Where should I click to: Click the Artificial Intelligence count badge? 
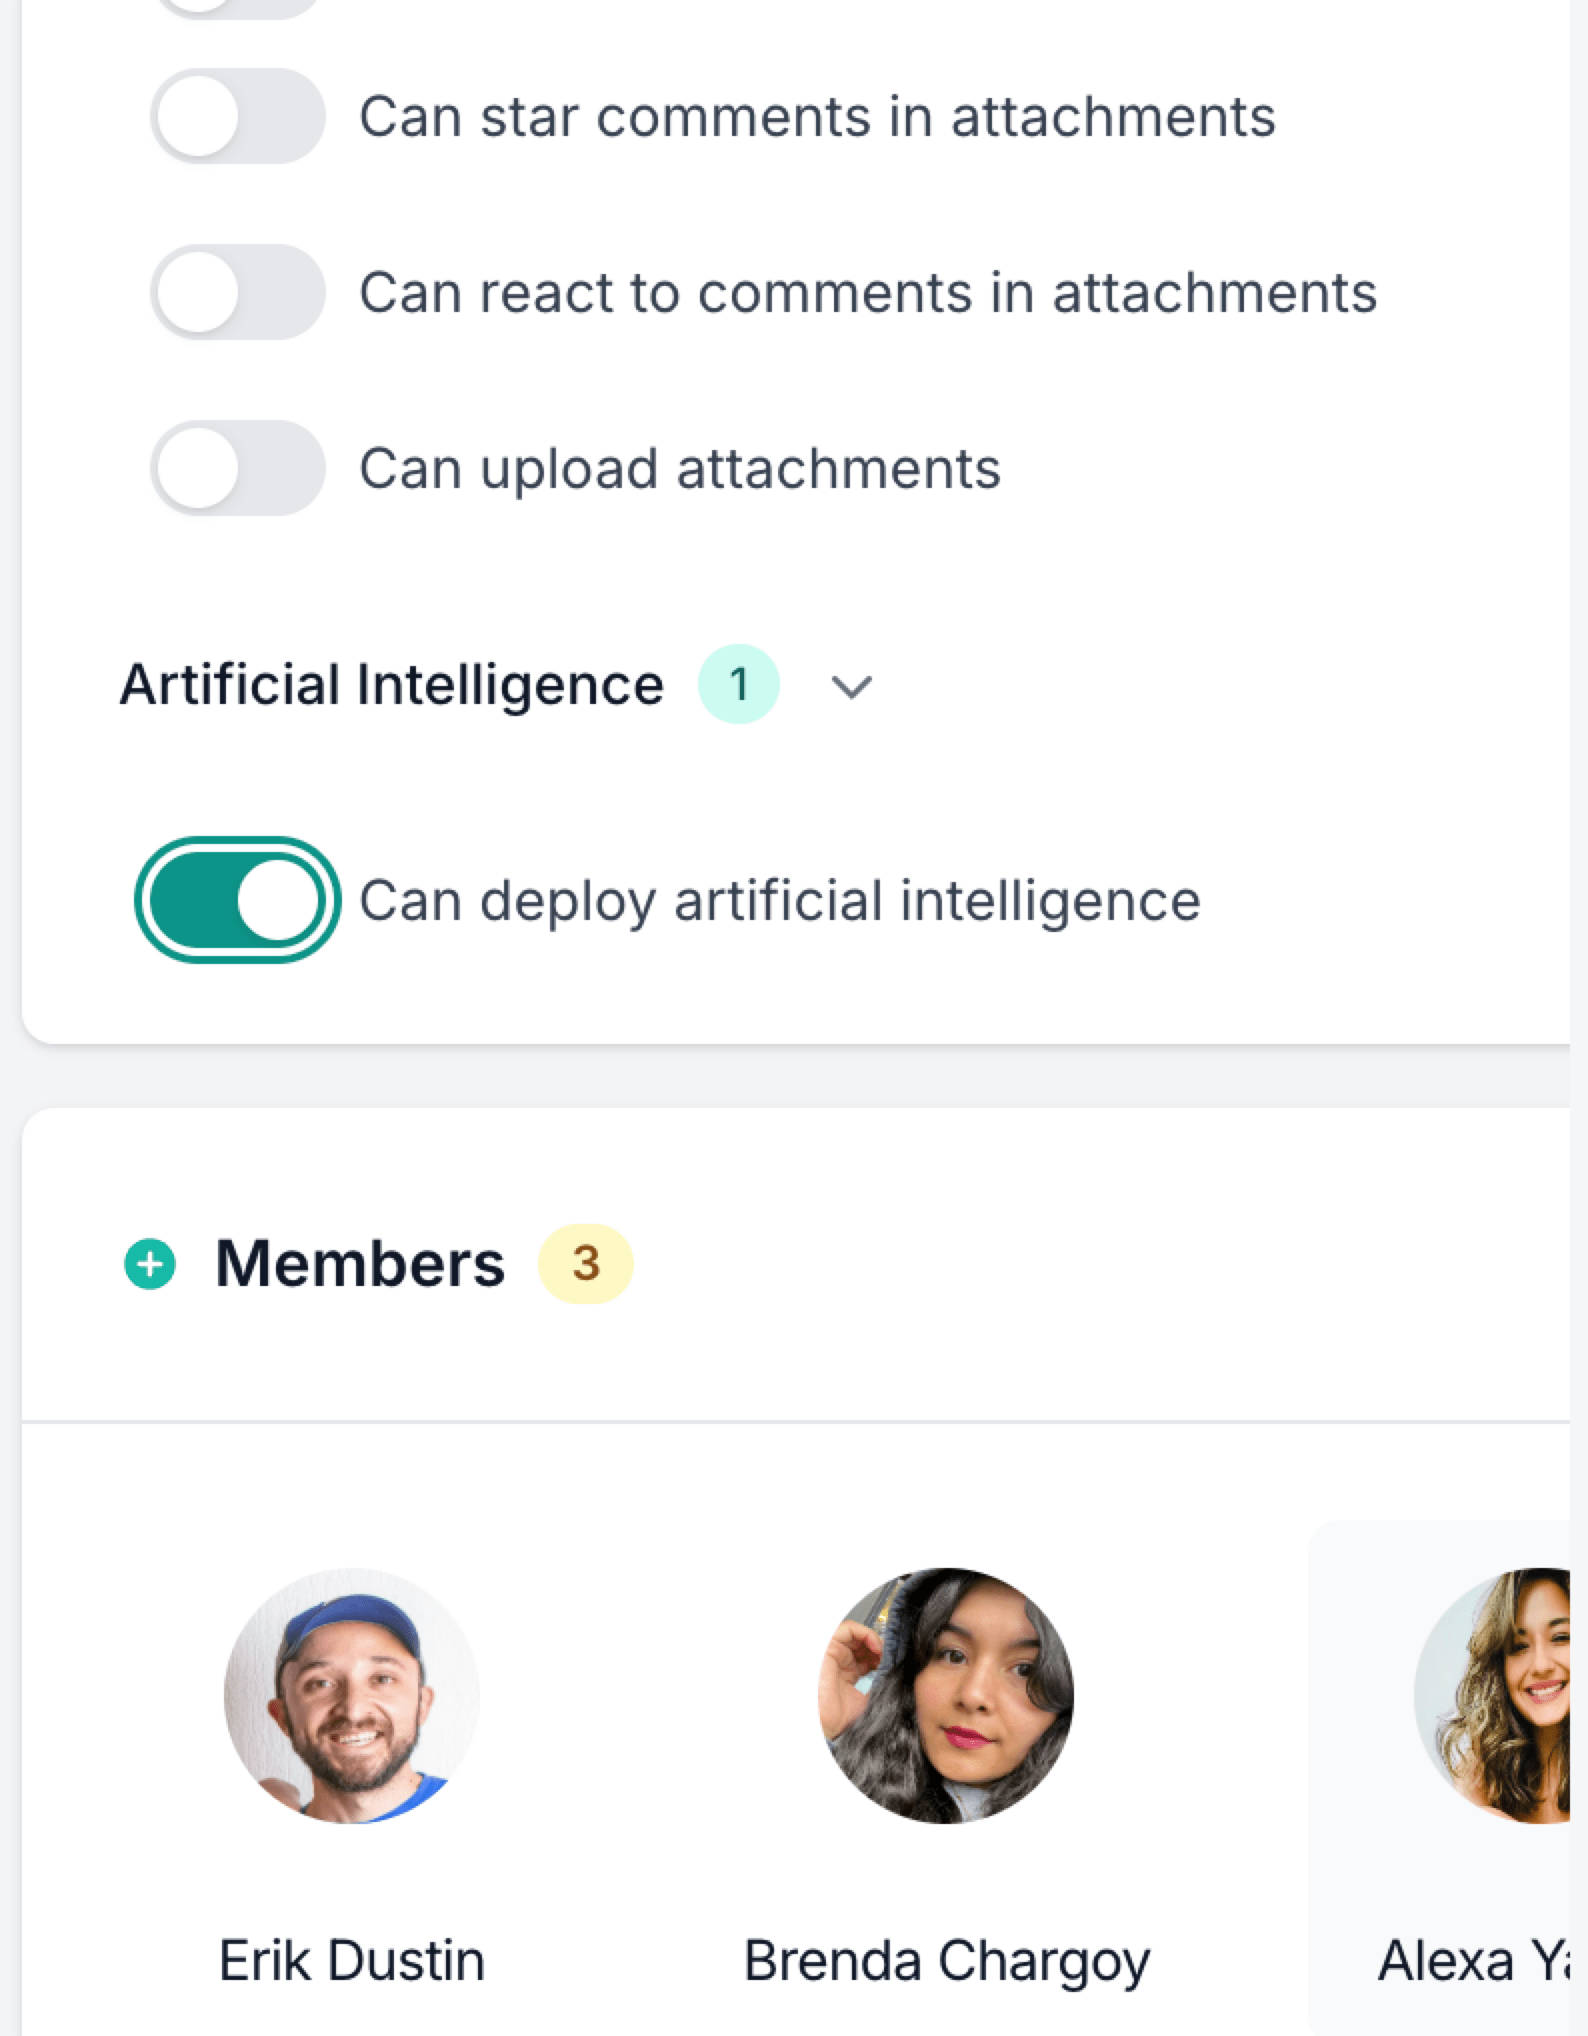click(x=738, y=685)
